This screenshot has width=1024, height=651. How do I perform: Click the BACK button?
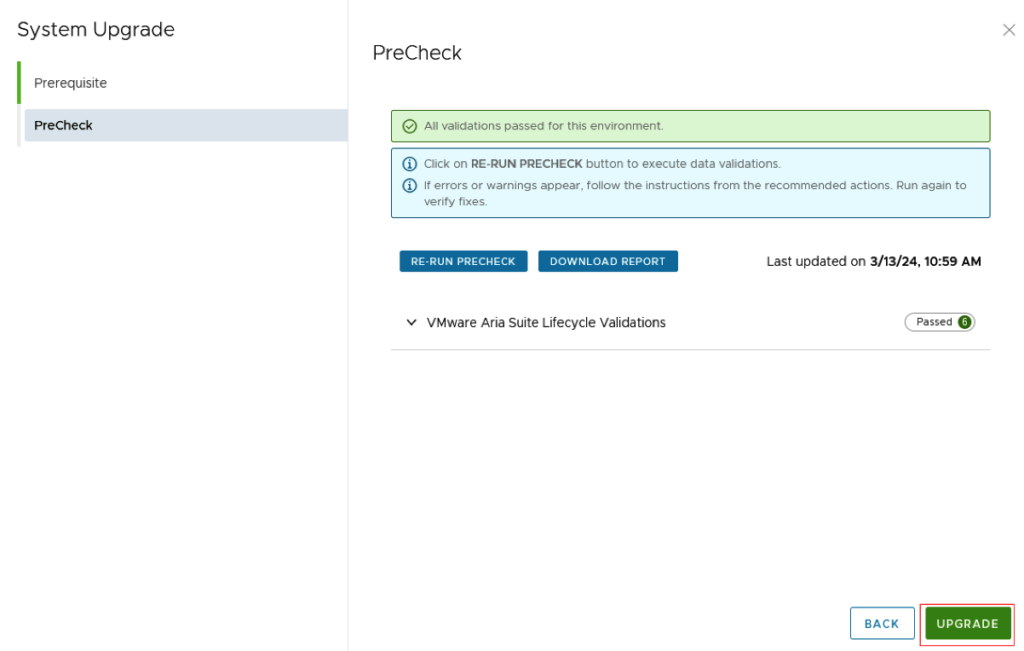881,623
